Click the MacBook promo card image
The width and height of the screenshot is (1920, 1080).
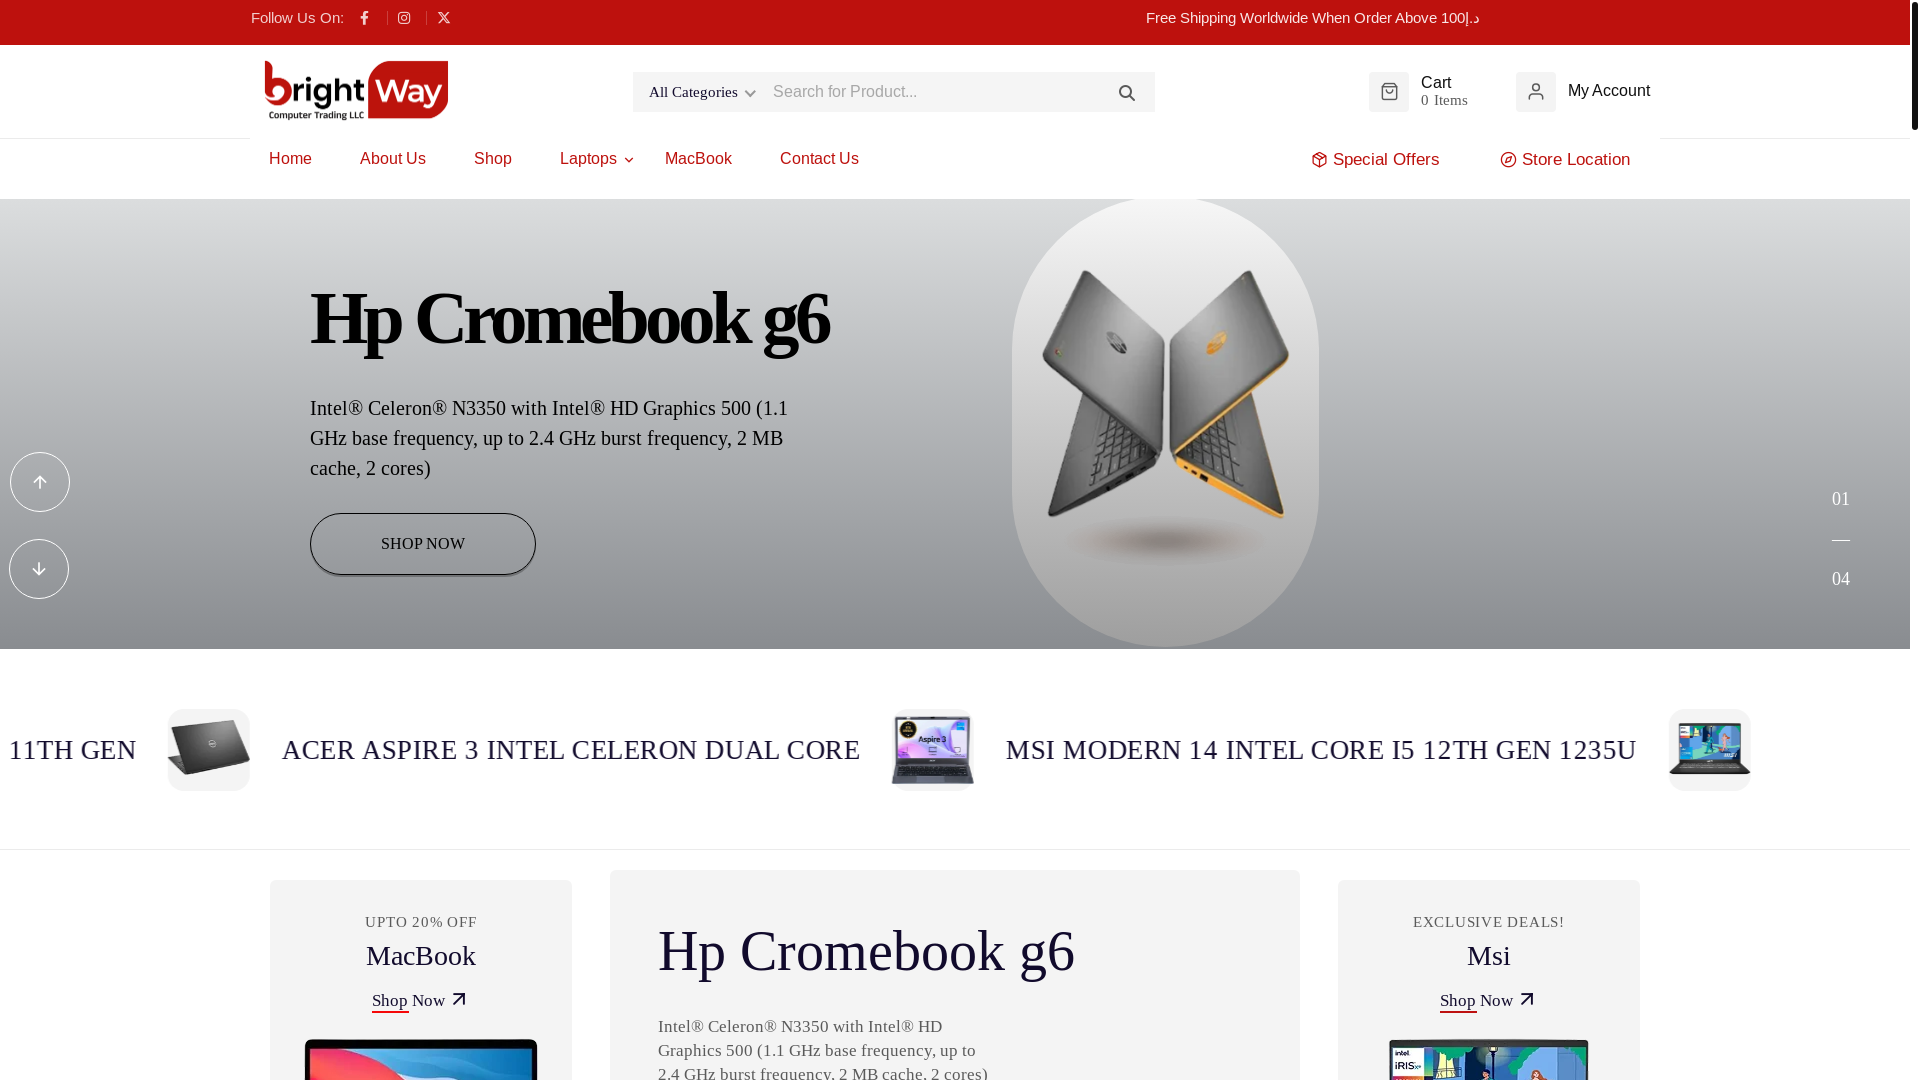(421, 1059)
